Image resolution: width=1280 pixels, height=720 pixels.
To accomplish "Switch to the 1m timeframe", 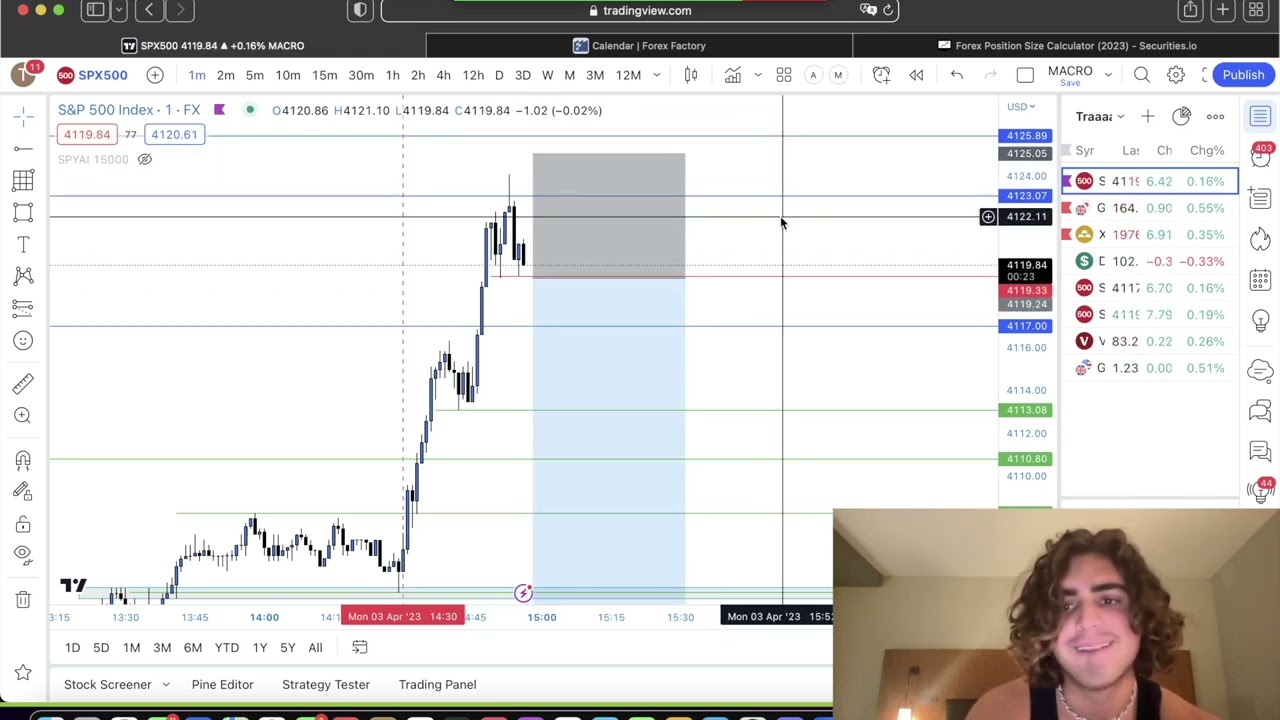I will [197, 75].
